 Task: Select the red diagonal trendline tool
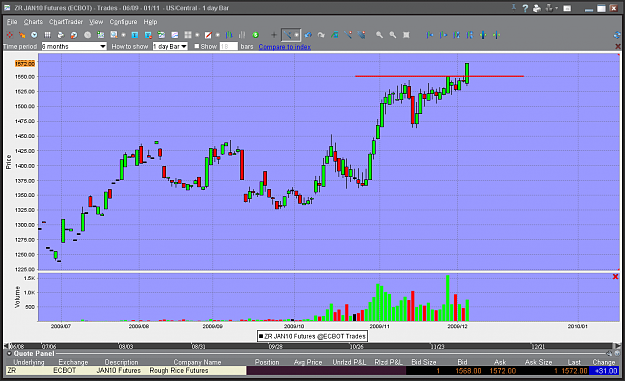coord(208,35)
